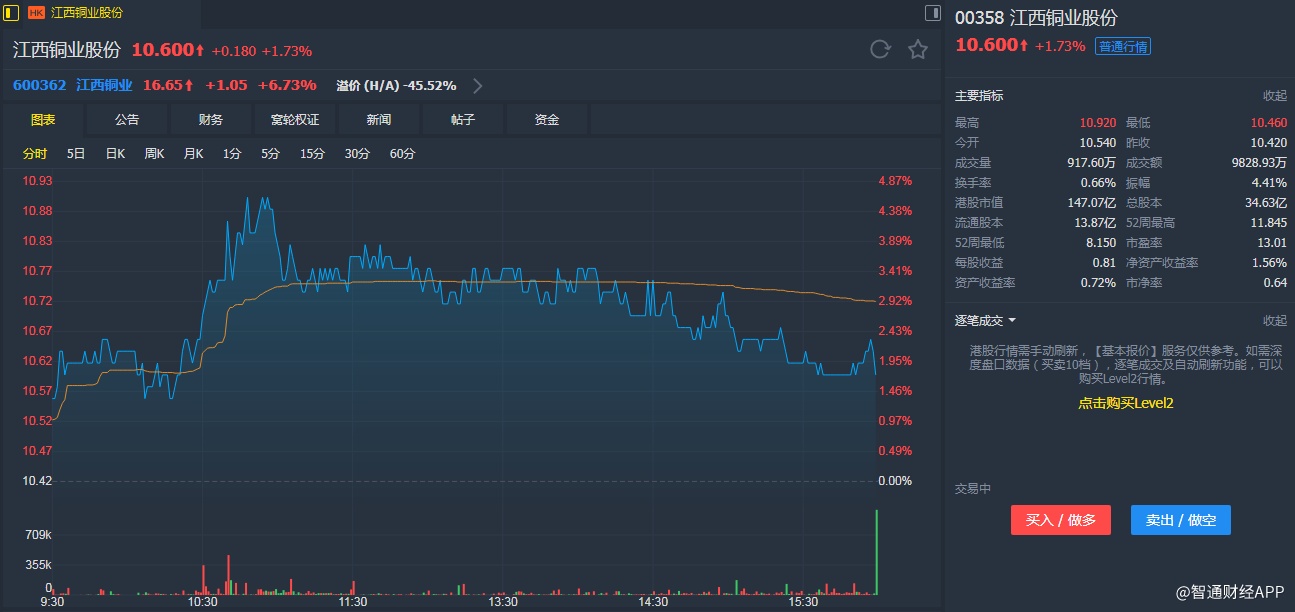Select the 日K chart period
Screen dimensions: 1295x612
click(x=115, y=153)
